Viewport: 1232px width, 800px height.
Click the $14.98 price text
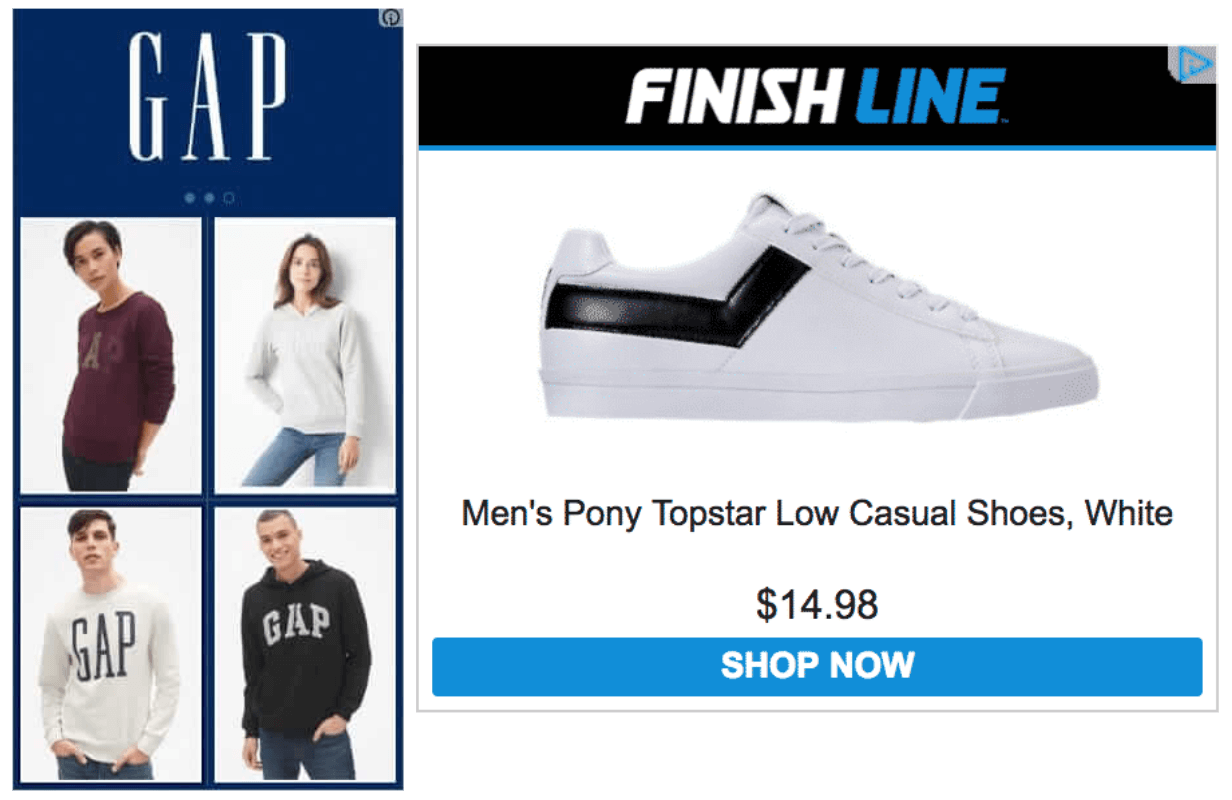[x=817, y=604]
